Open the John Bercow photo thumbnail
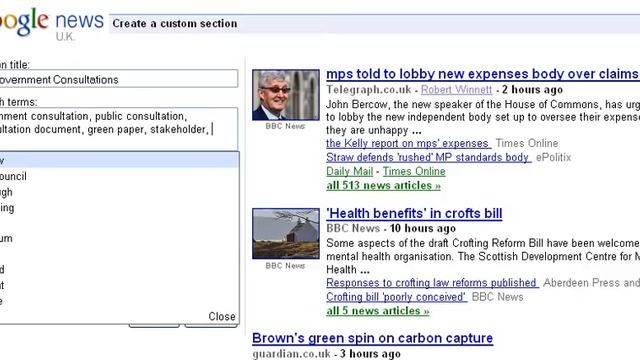The image size is (640, 360). point(286,95)
